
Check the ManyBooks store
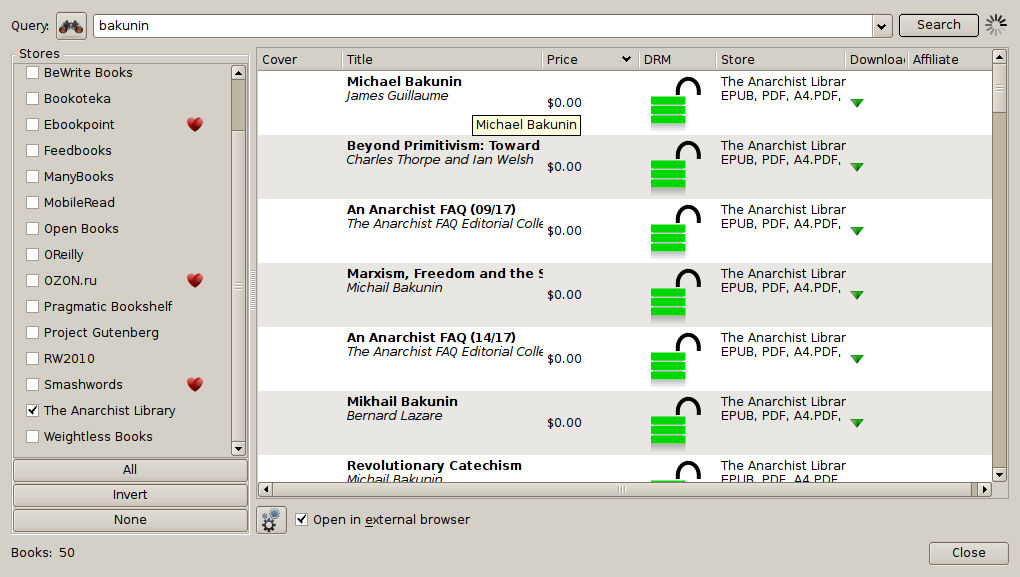pyautogui.click(x=32, y=176)
